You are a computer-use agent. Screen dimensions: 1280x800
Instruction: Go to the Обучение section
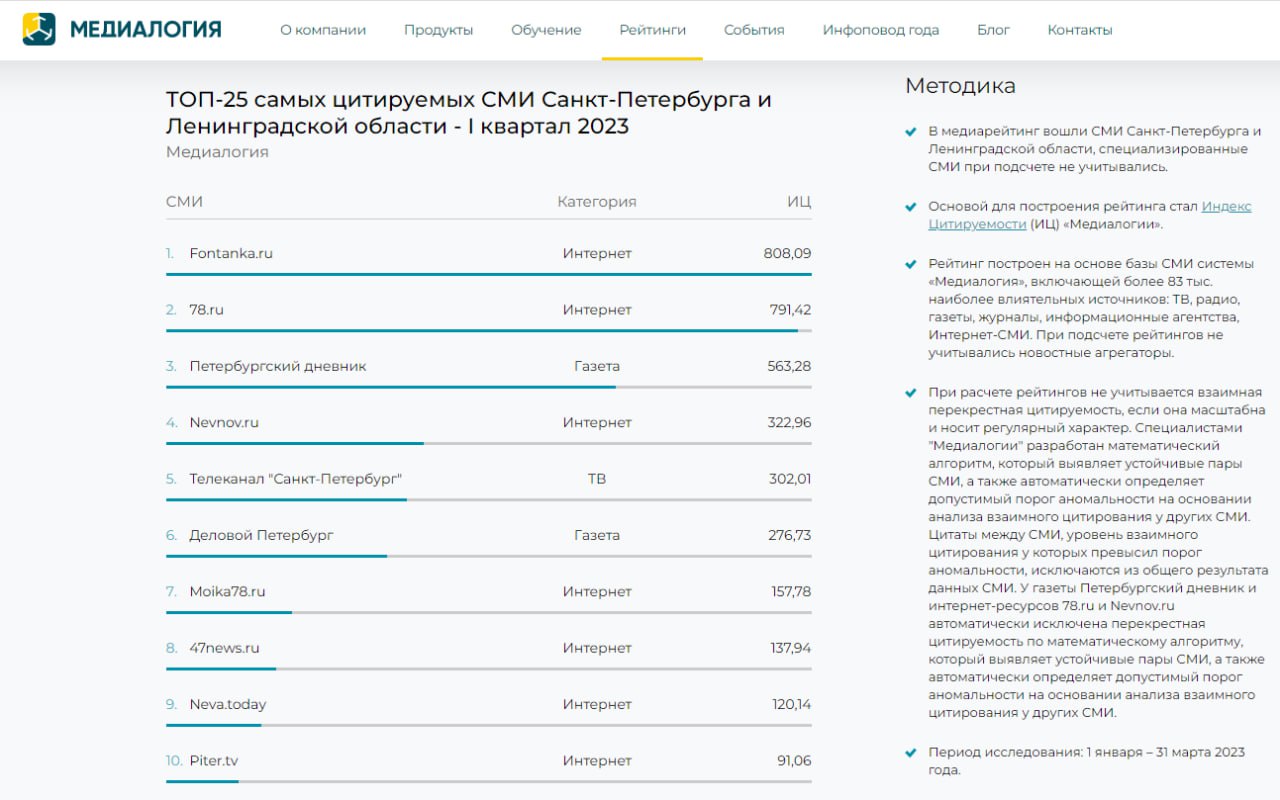546,30
